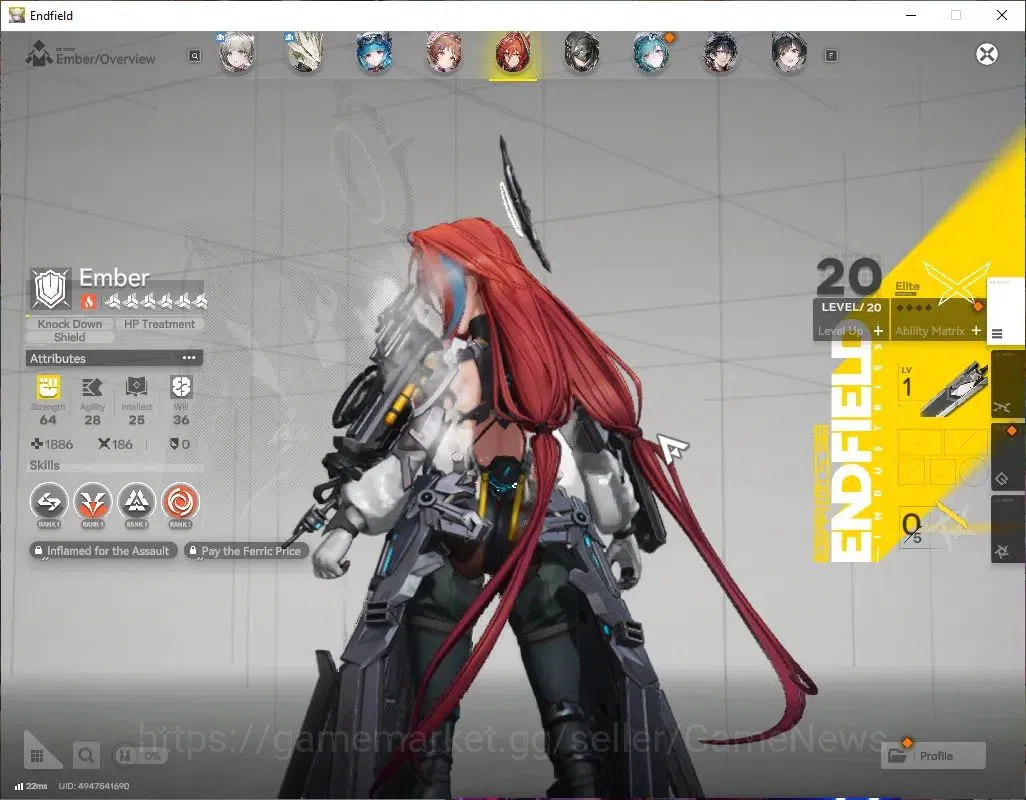Screen dimensions: 1026x800
Task: Select the gray-haired operator portrait
Action: coord(236,52)
